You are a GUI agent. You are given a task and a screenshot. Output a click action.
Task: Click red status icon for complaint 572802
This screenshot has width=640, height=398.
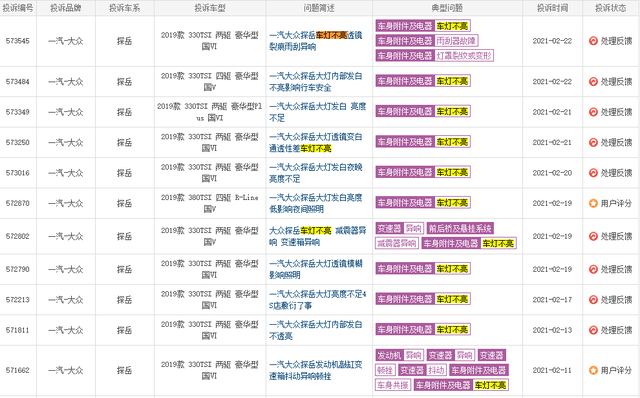coord(593,236)
